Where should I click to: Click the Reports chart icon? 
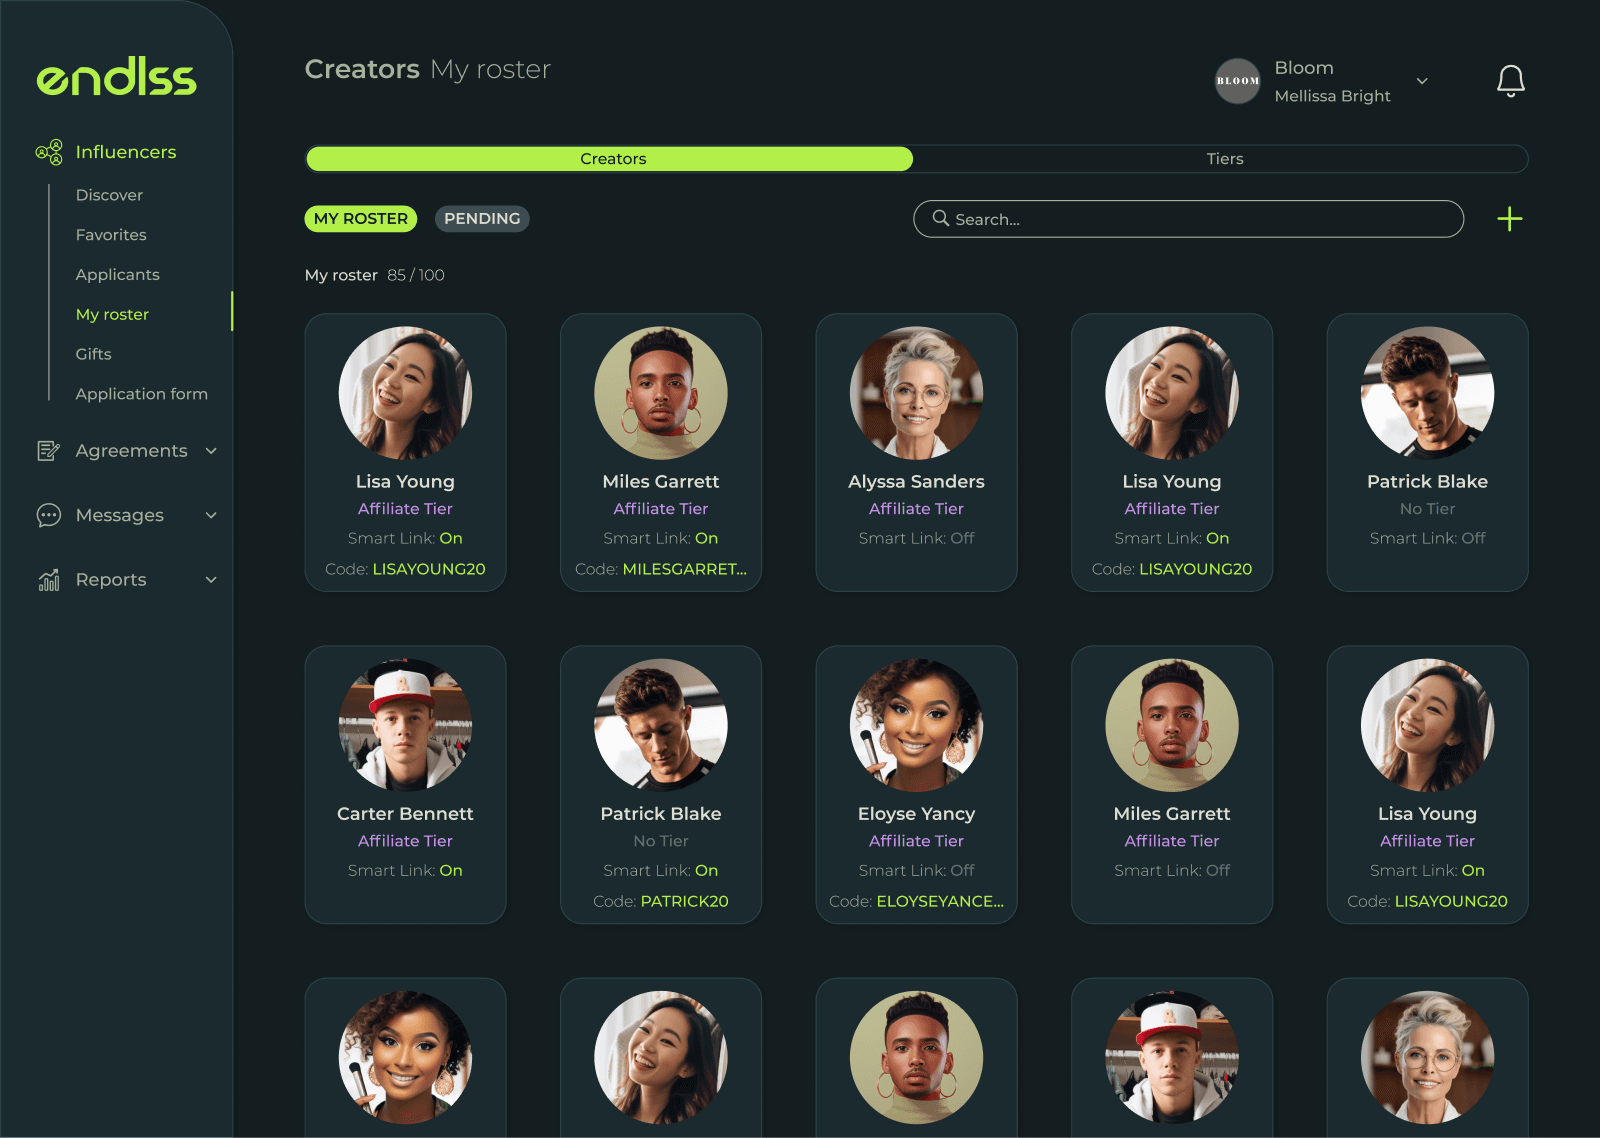tap(48, 580)
